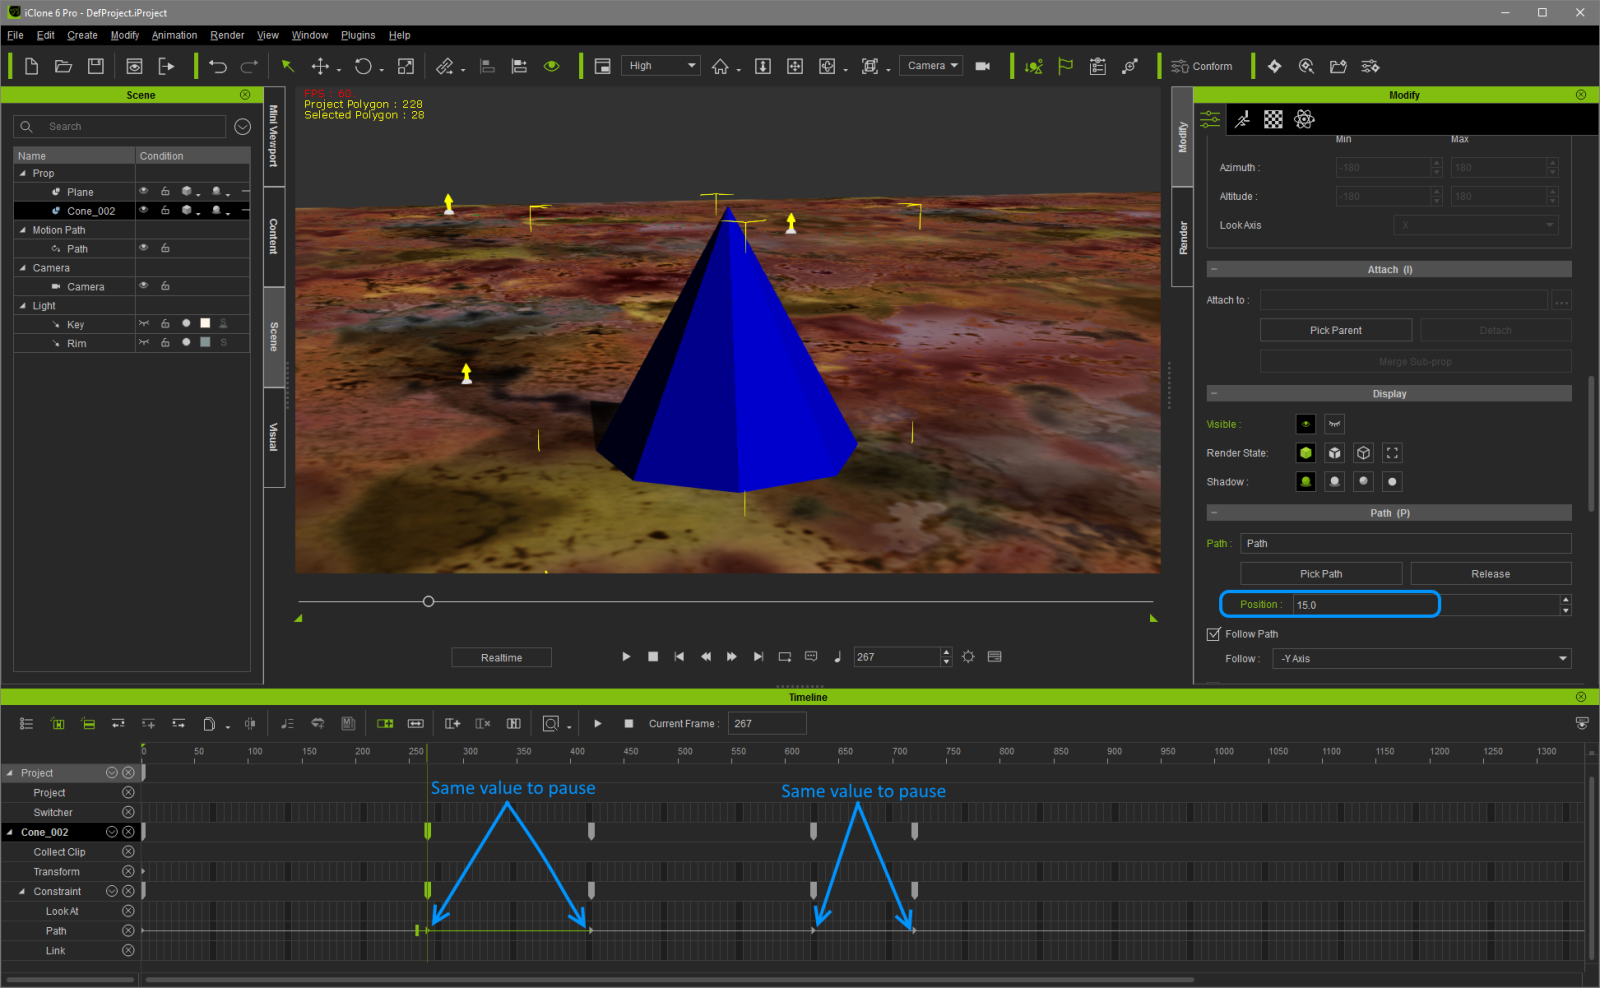The width and height of the screenshot is (1600, 988).
Task: Click the timeline play button
Action: (598, 723)
